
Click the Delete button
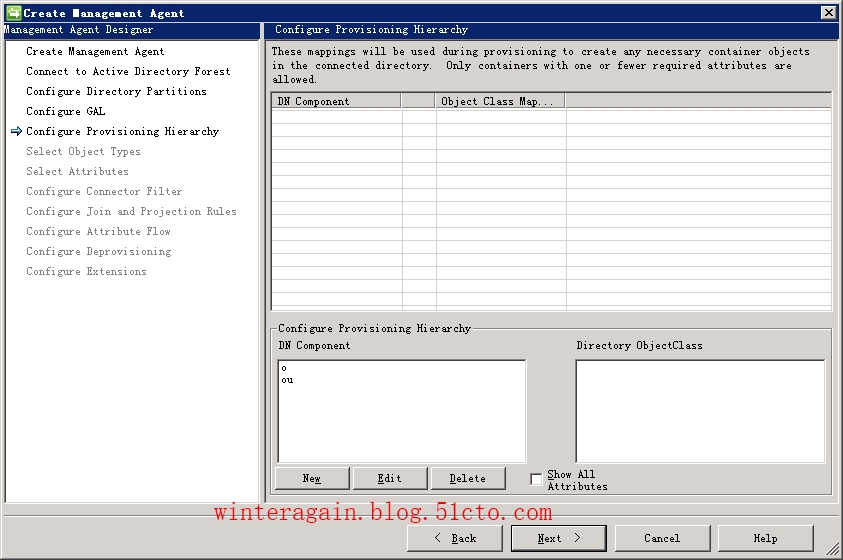click(x=468, y=478)
